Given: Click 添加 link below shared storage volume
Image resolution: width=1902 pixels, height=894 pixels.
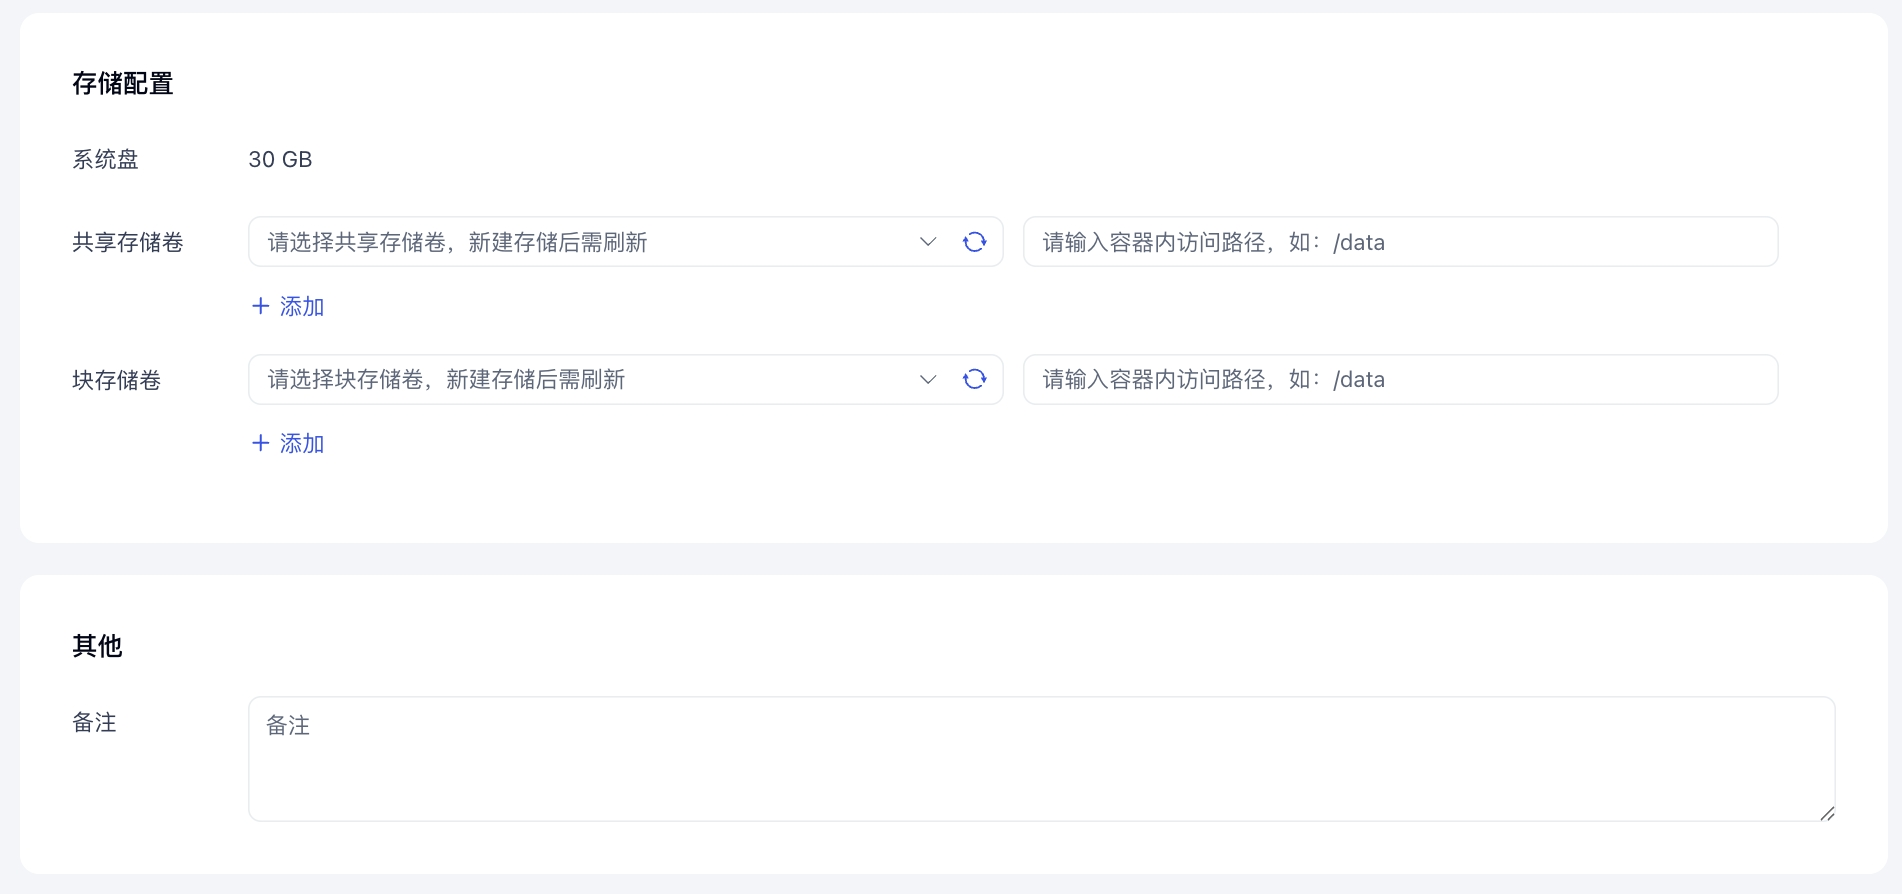Looking at the screenshot, I should click(x=302, y=306).
